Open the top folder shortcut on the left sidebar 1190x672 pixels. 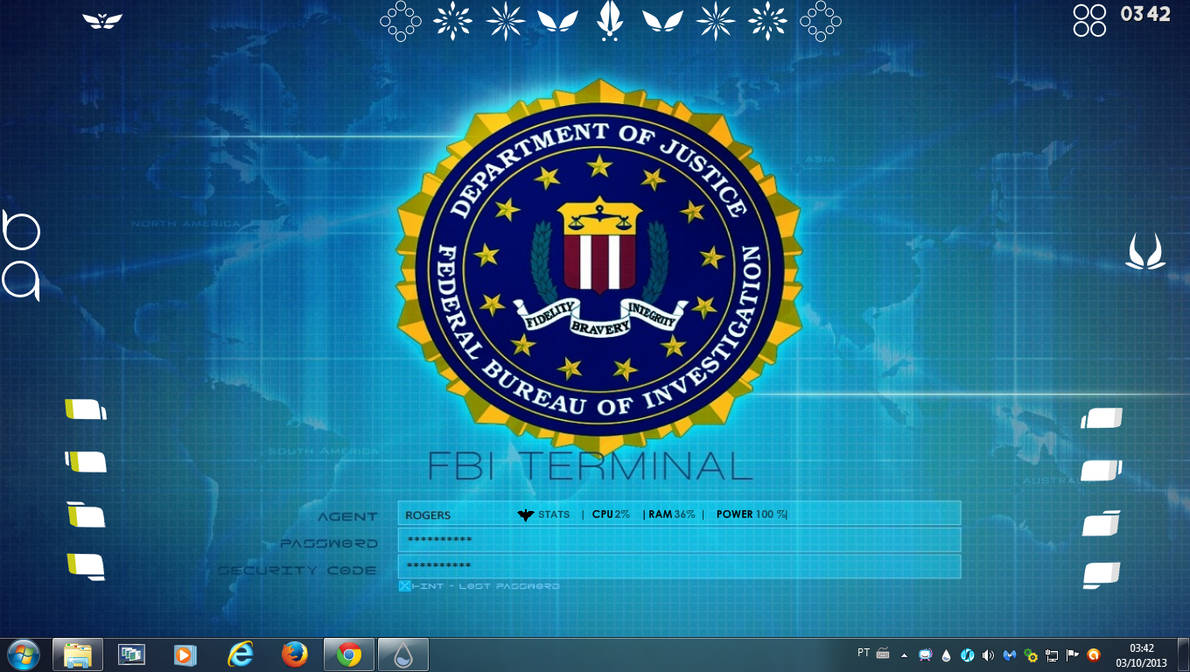pos(83,408)
